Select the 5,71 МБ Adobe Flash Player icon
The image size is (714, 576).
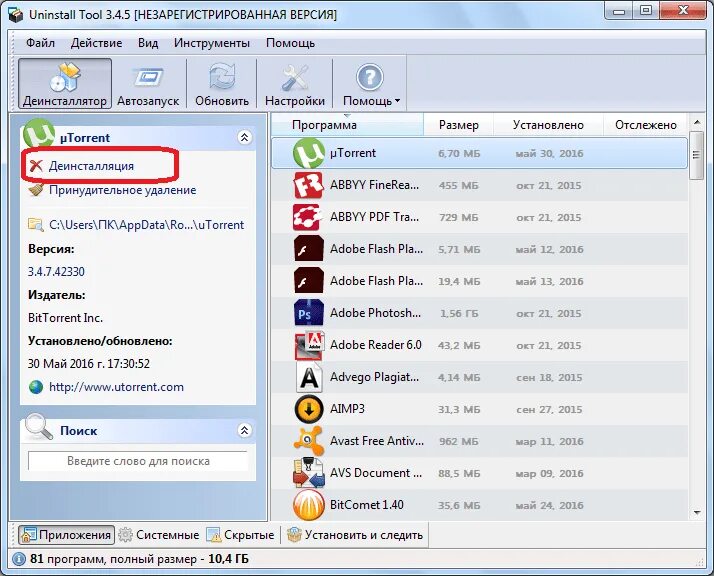(x=309, y=249)
